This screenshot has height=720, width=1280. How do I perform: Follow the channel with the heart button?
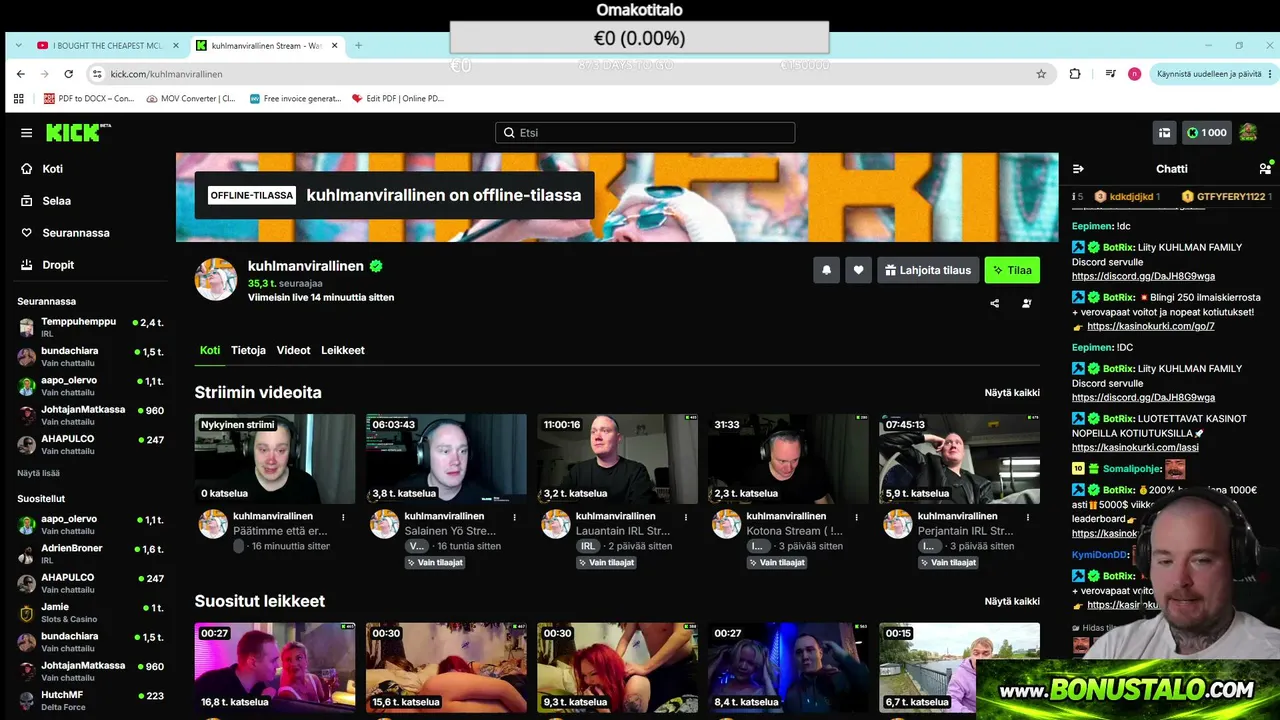(x=858, y=270)
